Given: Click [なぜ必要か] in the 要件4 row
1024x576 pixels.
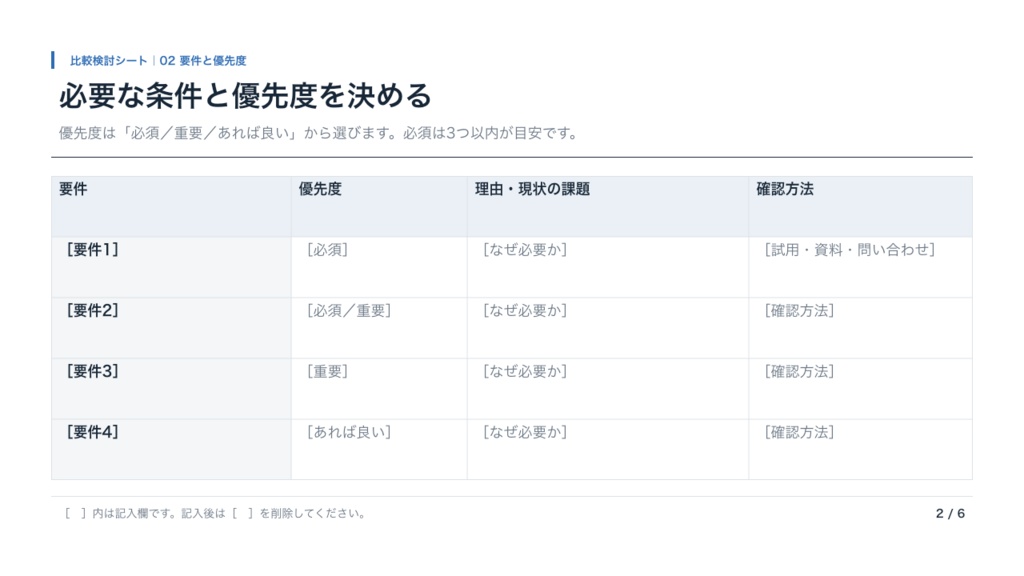Looking at the screenshot, I should (525, 432).
